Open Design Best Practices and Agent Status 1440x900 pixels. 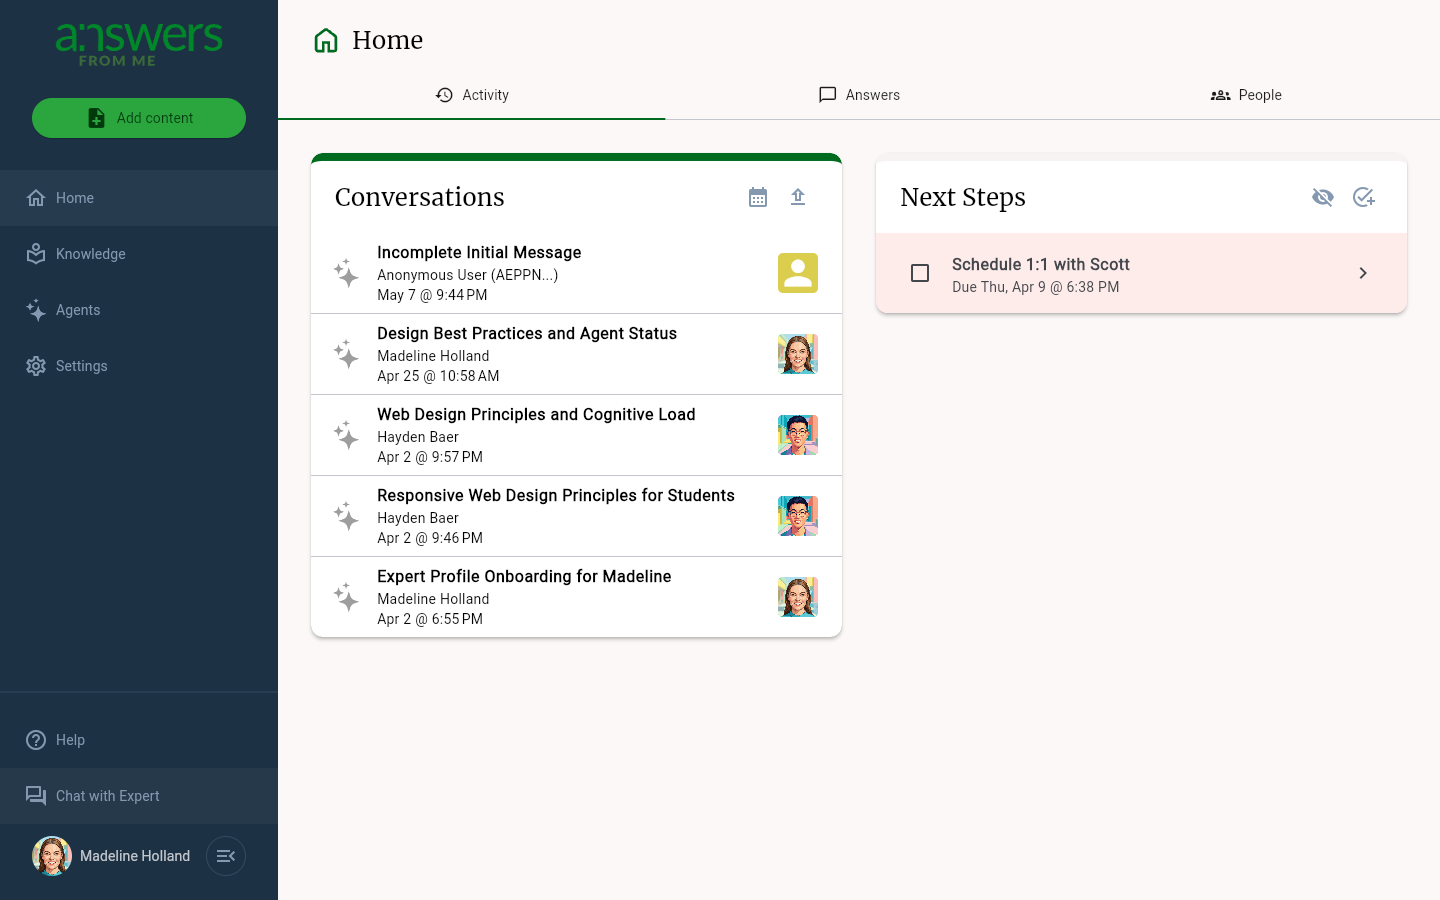point(576,354)
